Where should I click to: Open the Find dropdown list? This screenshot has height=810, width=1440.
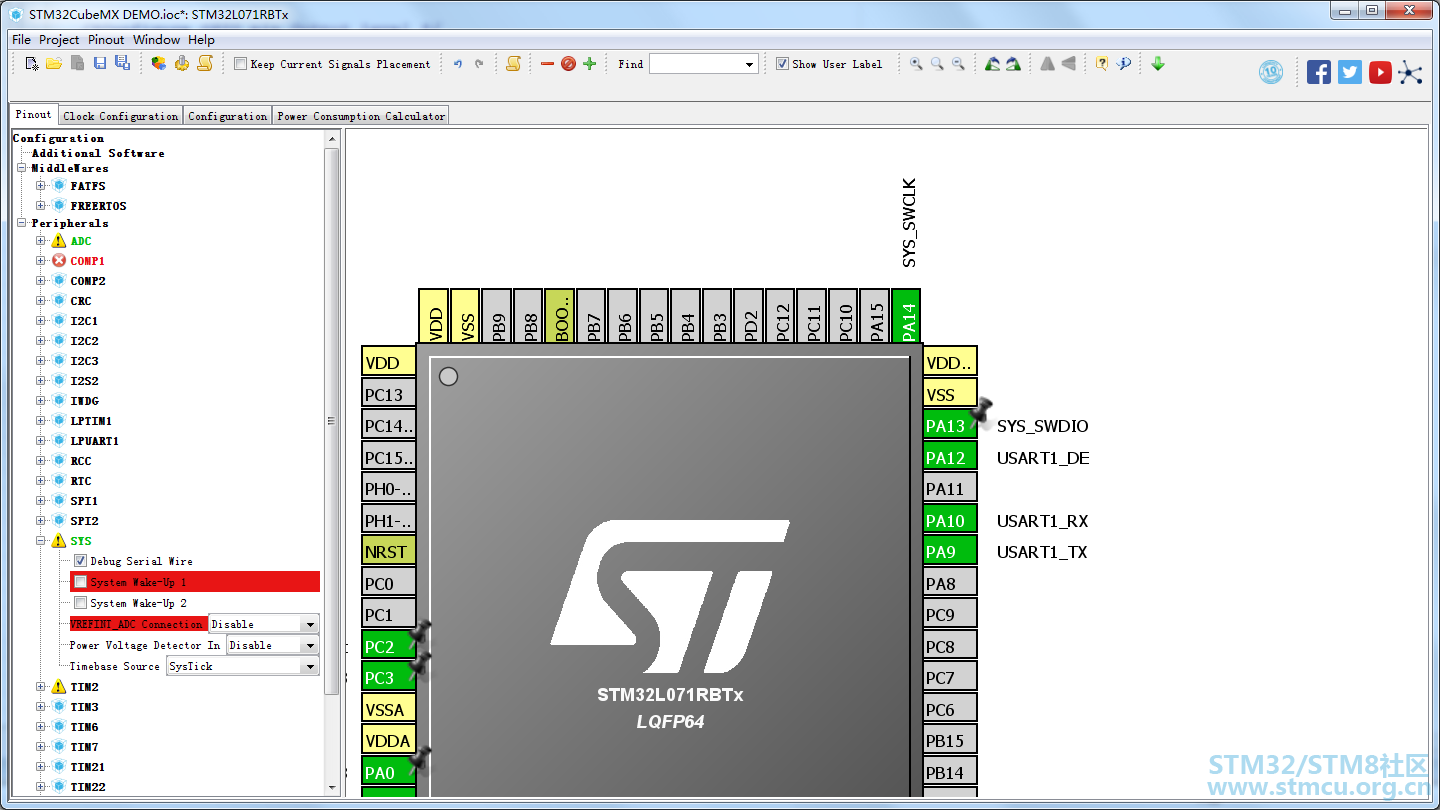pyautogui.click(x=750, y=64)
